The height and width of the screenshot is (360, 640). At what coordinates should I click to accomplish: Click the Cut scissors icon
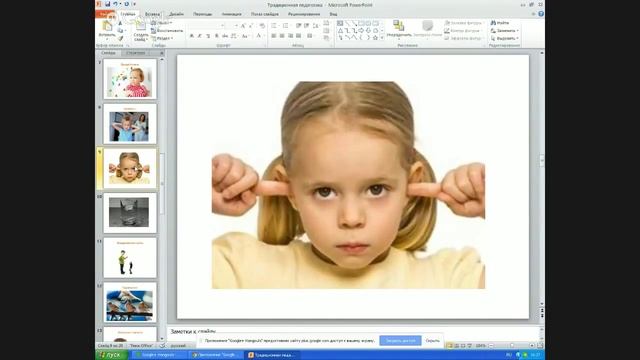pyautogui.click(x=120, y=23)
